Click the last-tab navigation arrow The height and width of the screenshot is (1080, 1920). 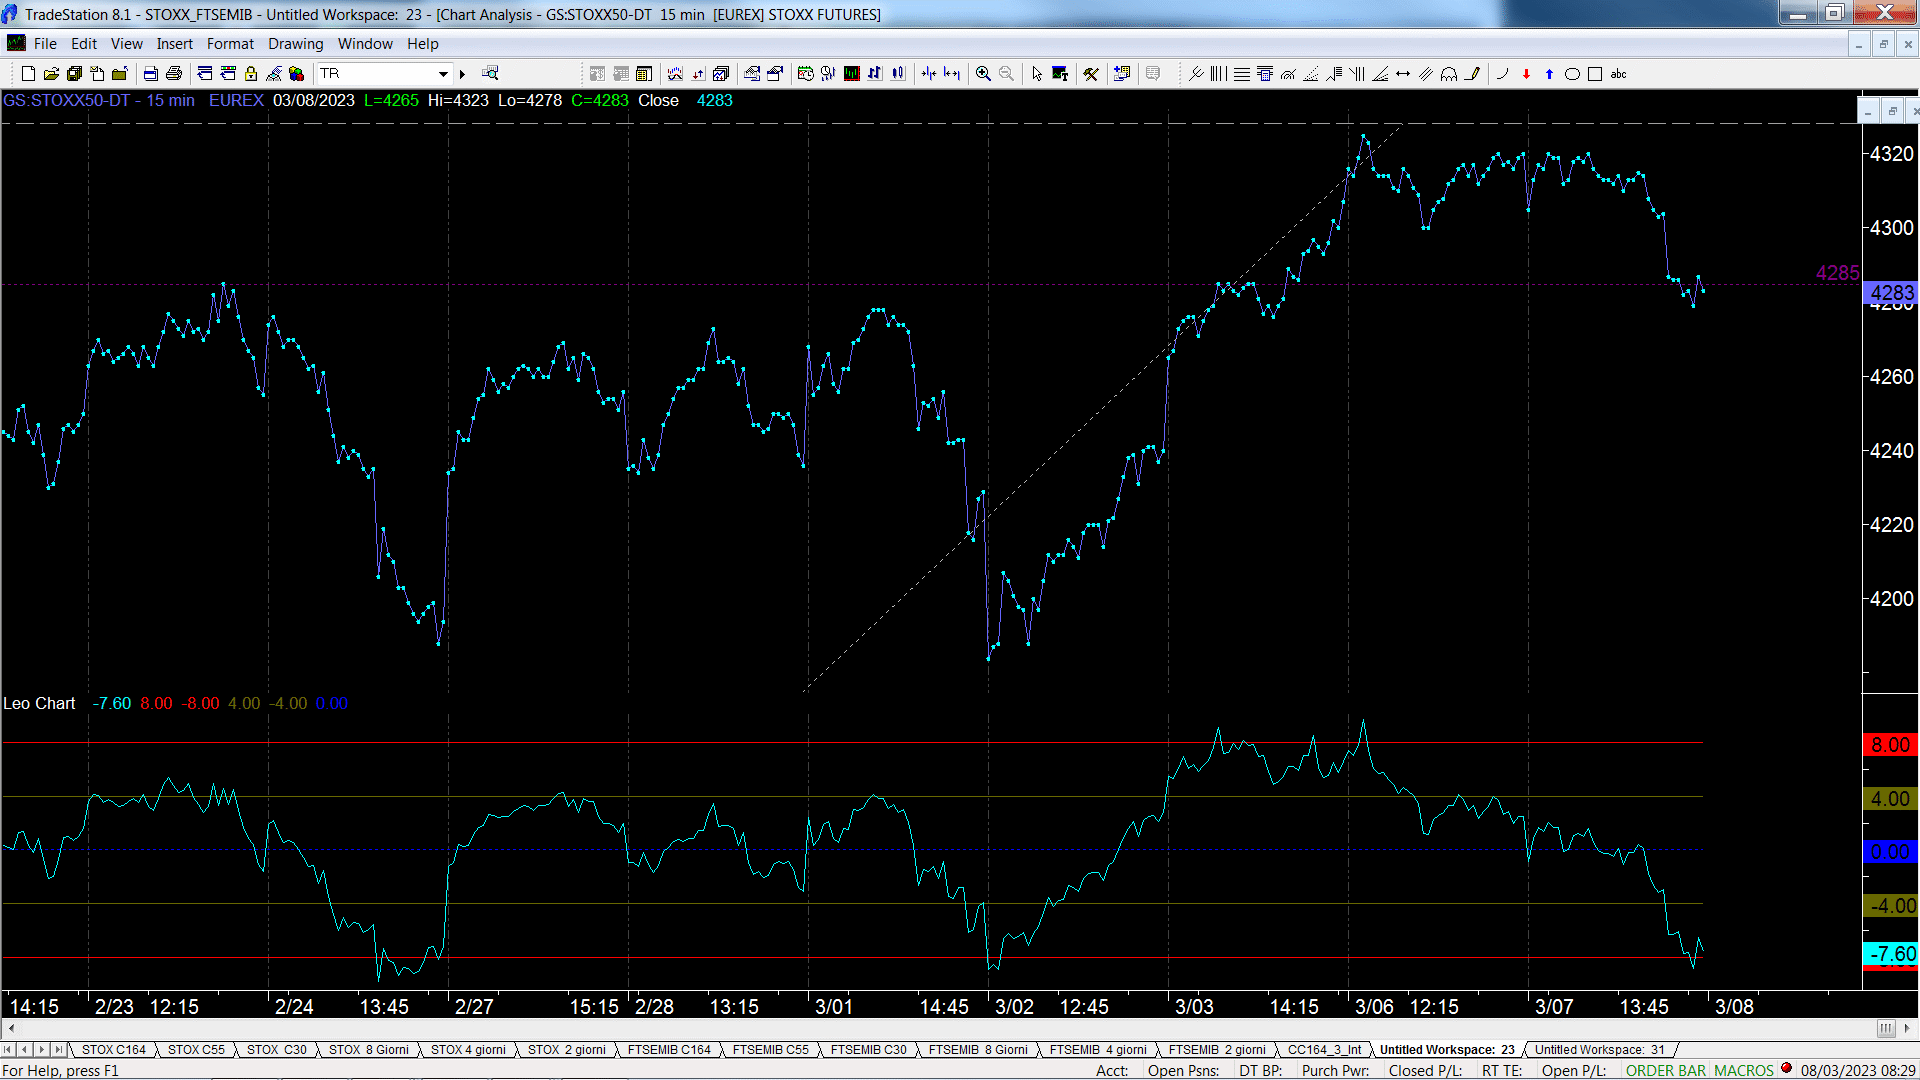(x=60, y=1050)
